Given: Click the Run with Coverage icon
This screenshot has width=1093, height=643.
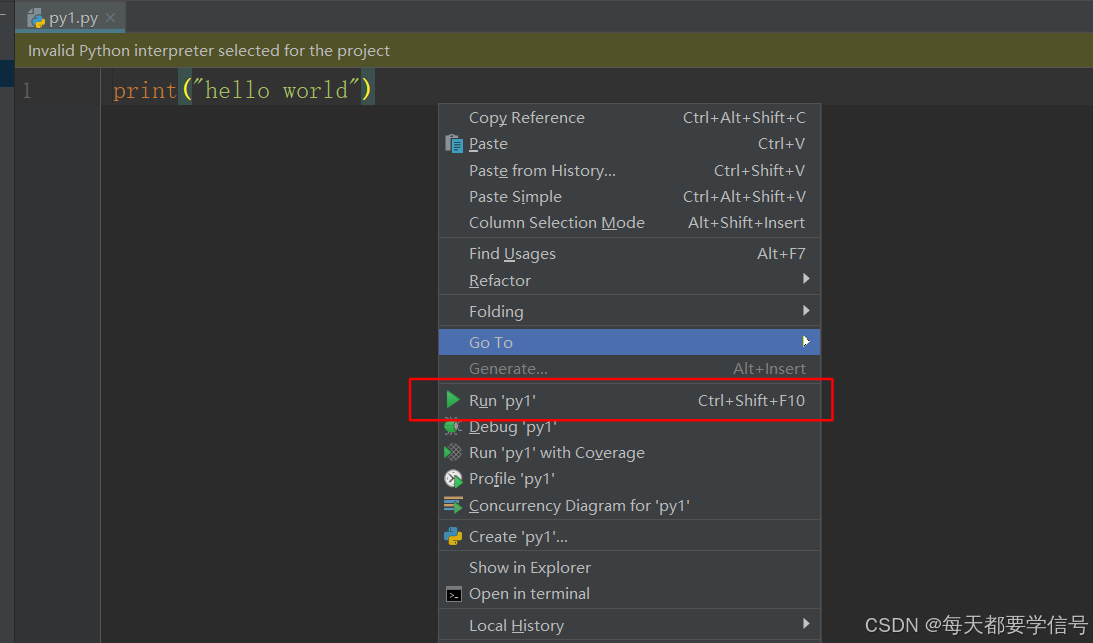Looking at the screenshot, I should click(x=453, y=453).
